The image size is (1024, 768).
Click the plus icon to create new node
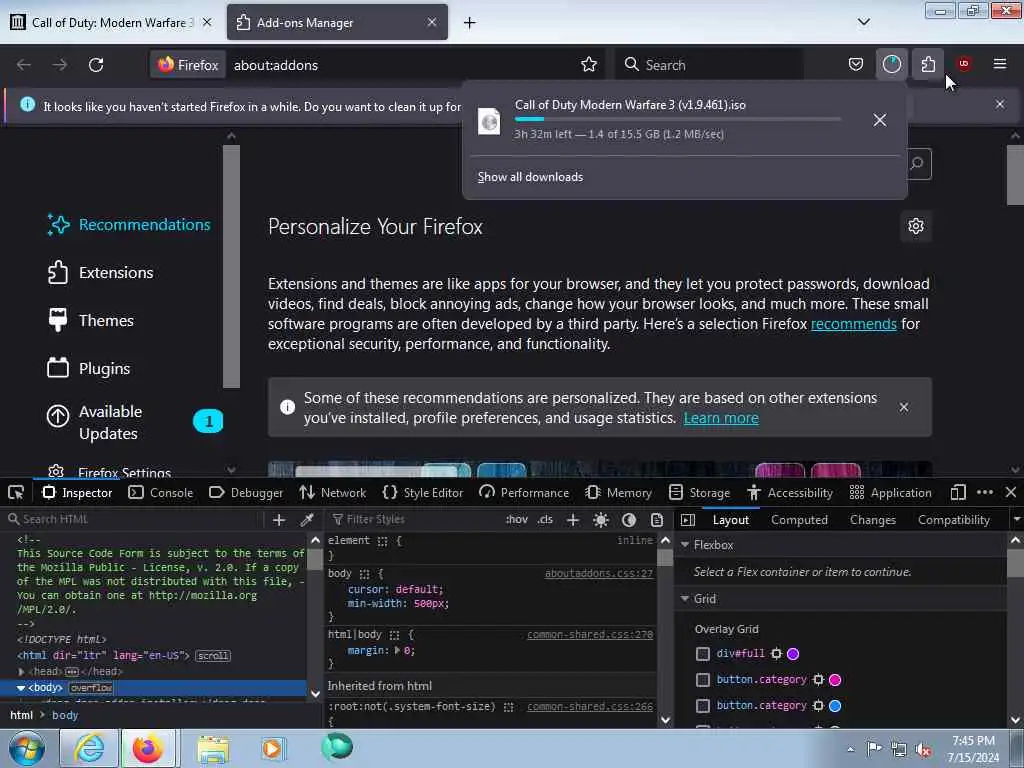pos(279,520)
